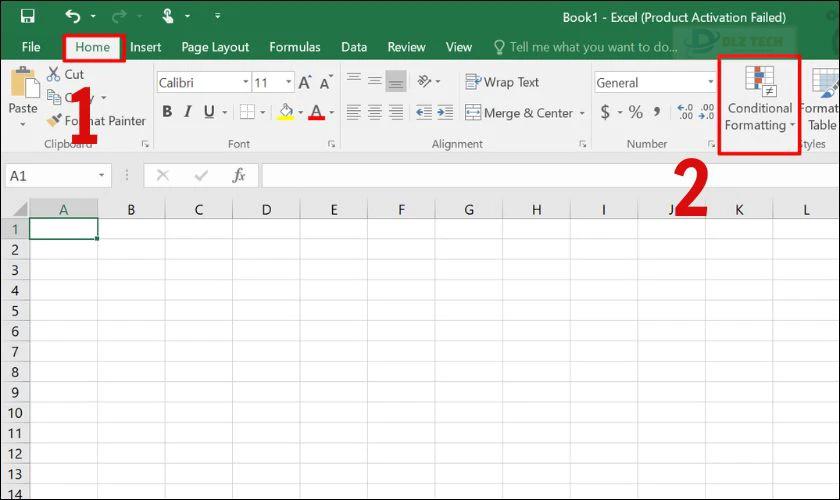Click the Paste clipboard icon

coord(24,82)
